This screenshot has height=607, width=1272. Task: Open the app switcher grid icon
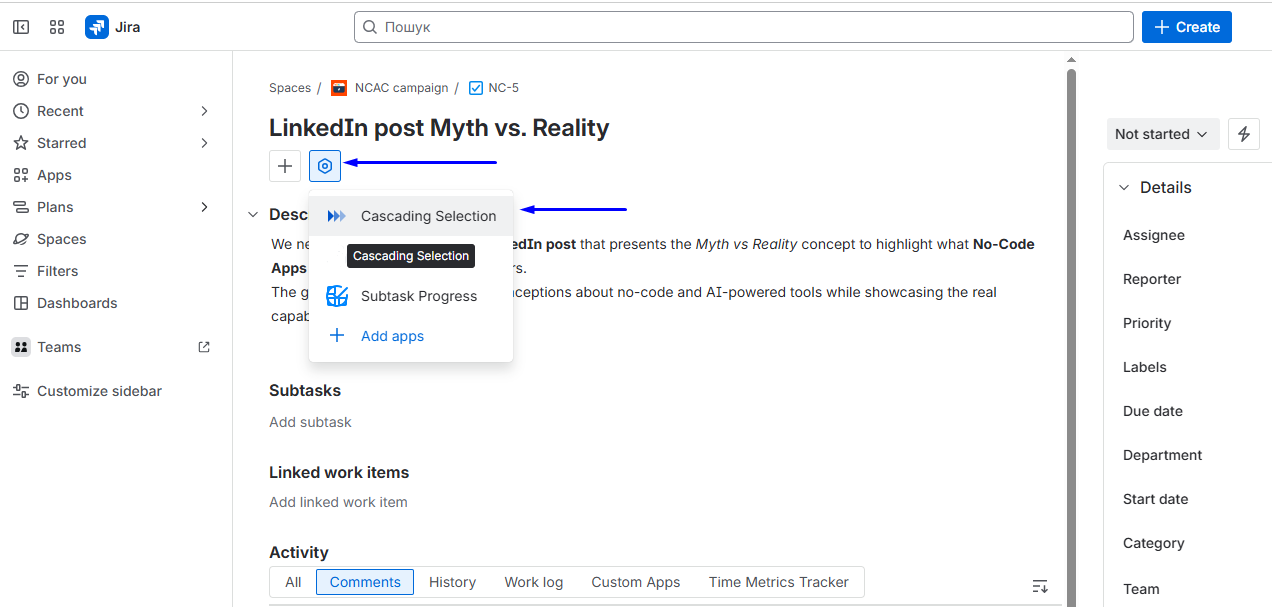(x=57, y=27)
